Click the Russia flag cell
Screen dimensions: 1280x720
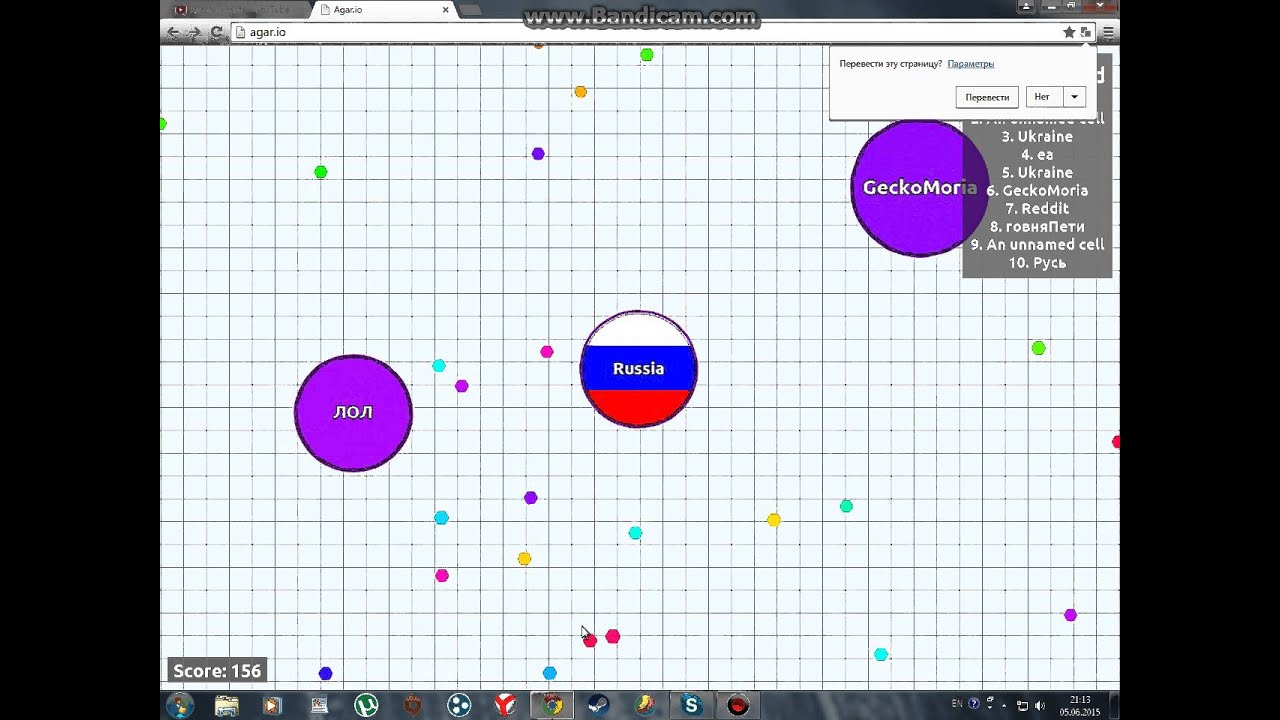[x=638, y=369]
